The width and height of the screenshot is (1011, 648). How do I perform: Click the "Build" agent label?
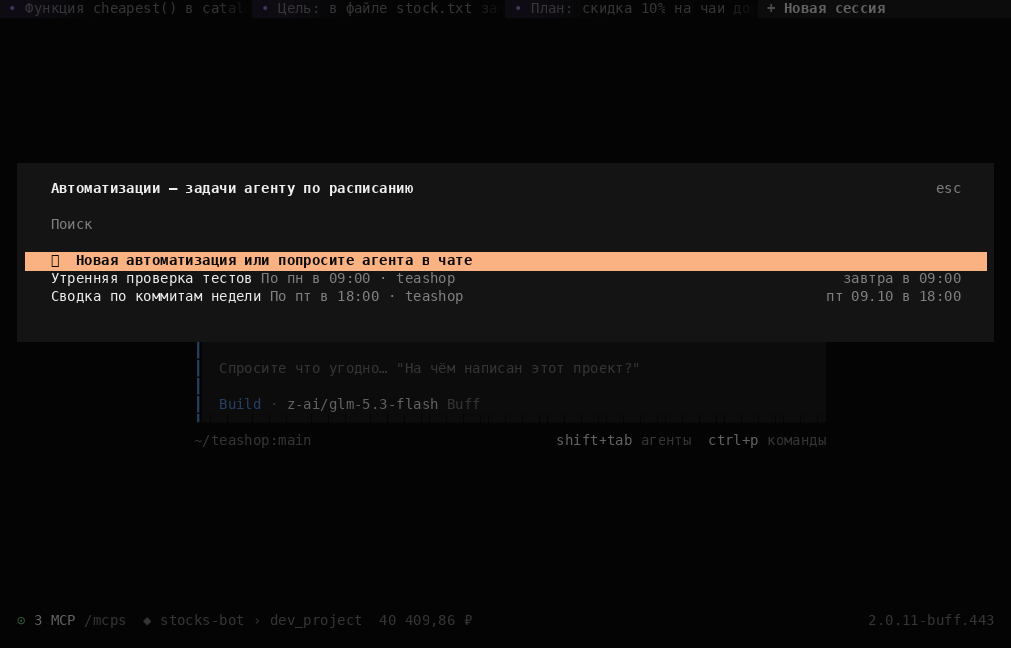point(240,404)
